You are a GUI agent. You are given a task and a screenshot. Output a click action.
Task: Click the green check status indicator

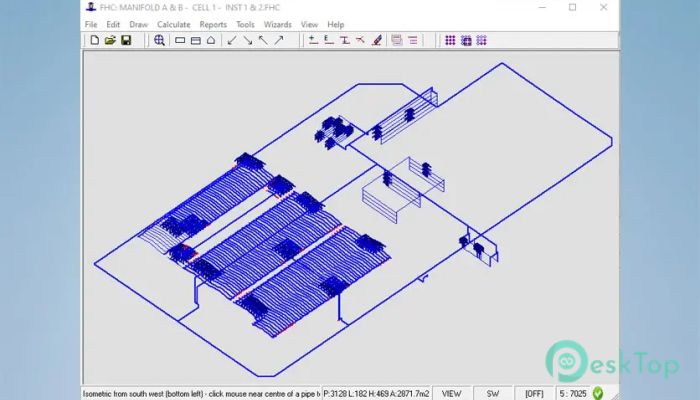(598, 393)
